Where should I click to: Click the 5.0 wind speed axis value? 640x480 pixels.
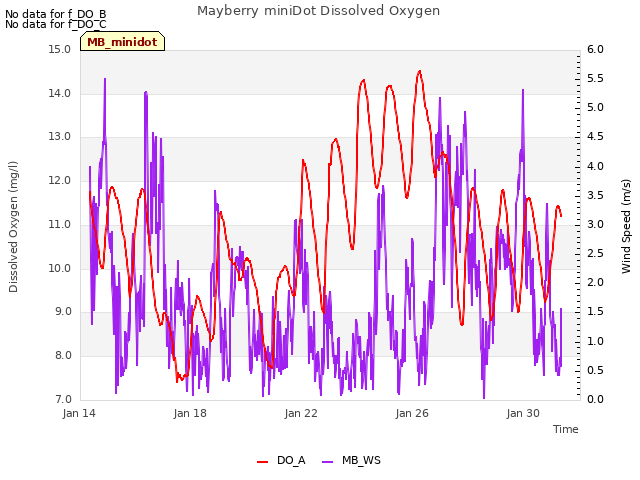pos(595,108)
